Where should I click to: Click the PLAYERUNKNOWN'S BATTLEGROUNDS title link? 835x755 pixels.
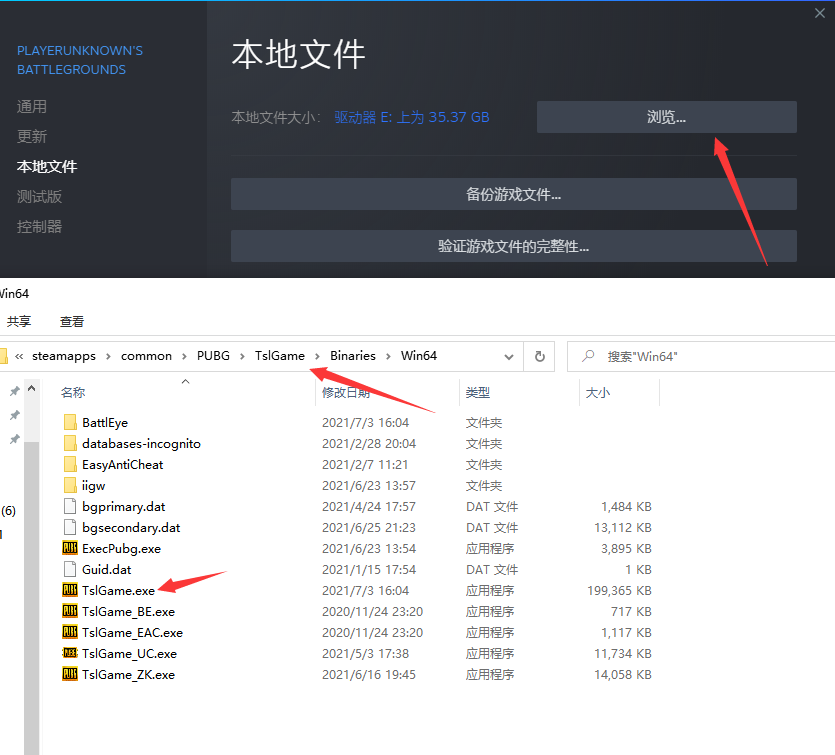click(x=80, y=60)
